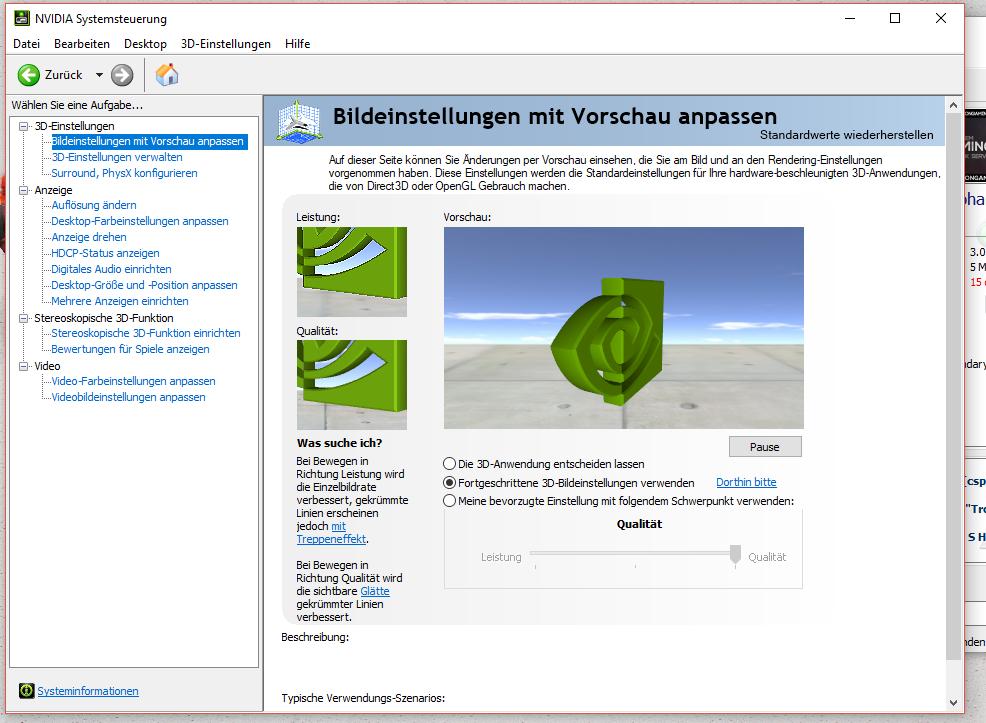Viewport: 986px width, 723px height.
Task: Collapse the 3D-Einstellungen tree node
Action: pyautogui.click(x=24, y=126)
